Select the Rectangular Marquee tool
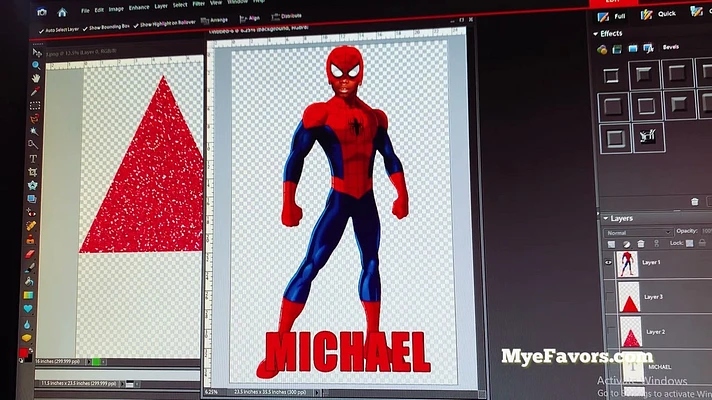The height and width of the screenshot is (400, 712). click(35, 105)
